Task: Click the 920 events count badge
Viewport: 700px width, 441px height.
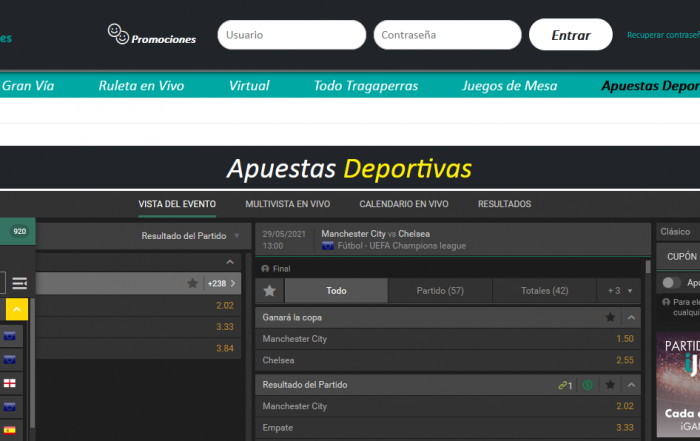Action: point(20,231)
